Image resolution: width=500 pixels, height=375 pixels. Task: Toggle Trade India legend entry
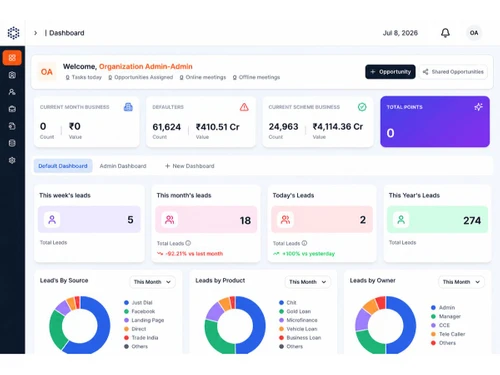(141, 338)
